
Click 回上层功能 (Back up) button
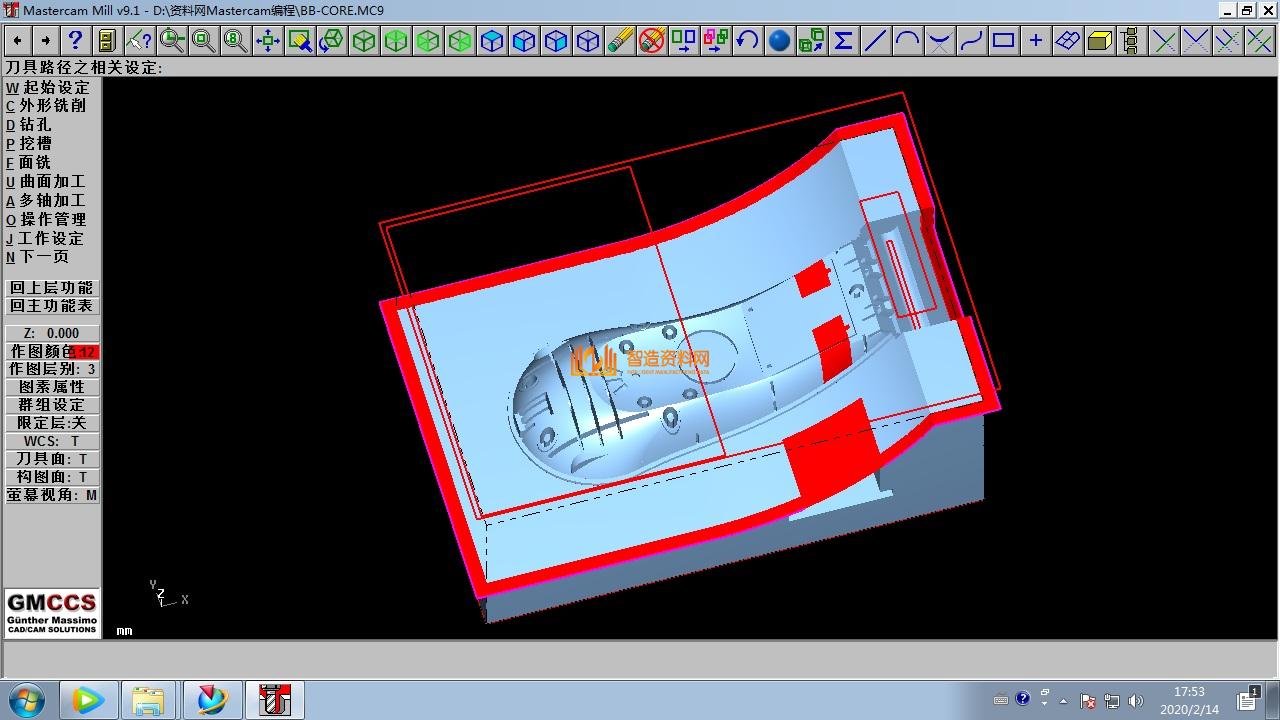pyautogui.click(x=52, y=288)
